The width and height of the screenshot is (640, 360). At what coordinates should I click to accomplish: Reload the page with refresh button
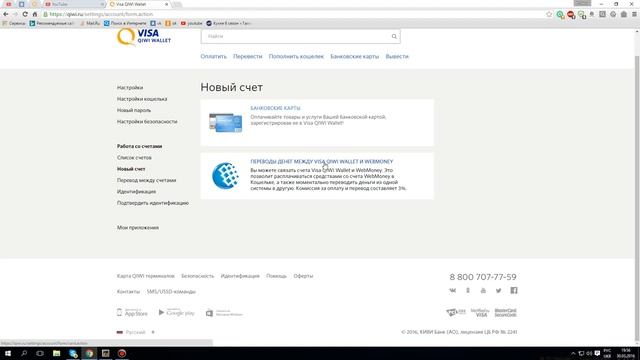pos(25,14)
